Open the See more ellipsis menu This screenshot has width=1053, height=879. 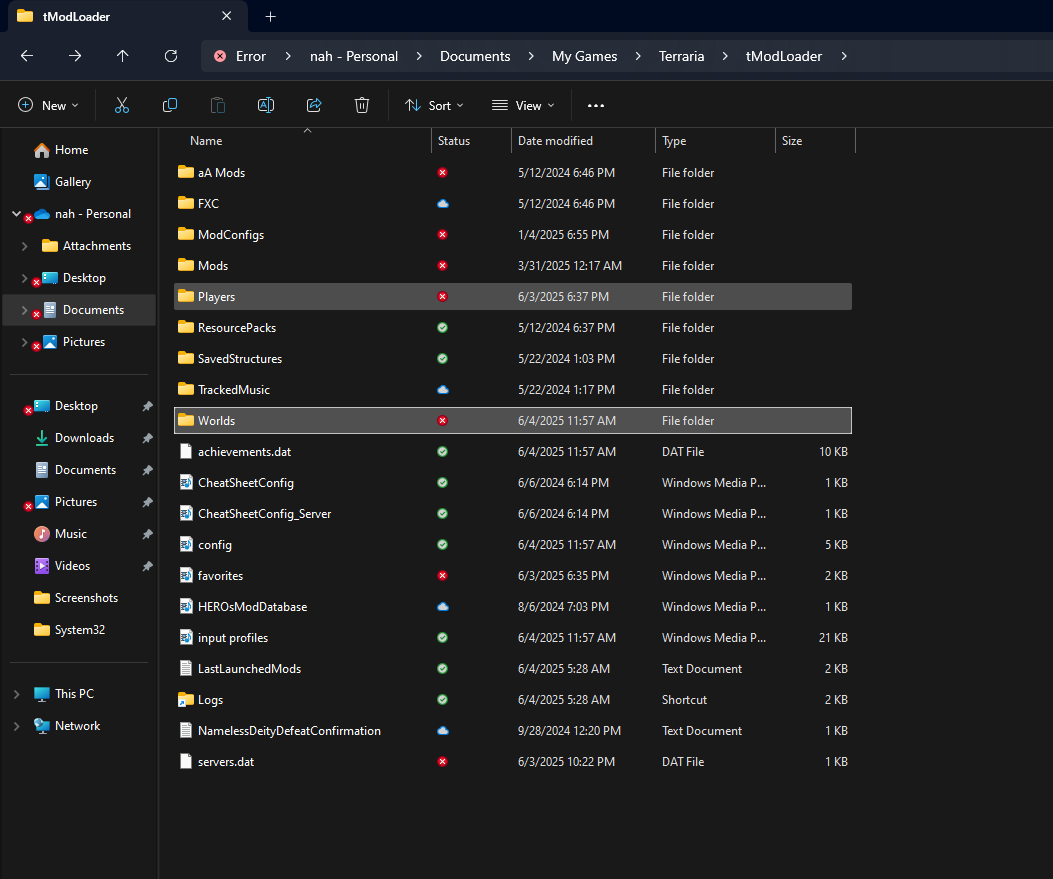[x=596, y=105]
